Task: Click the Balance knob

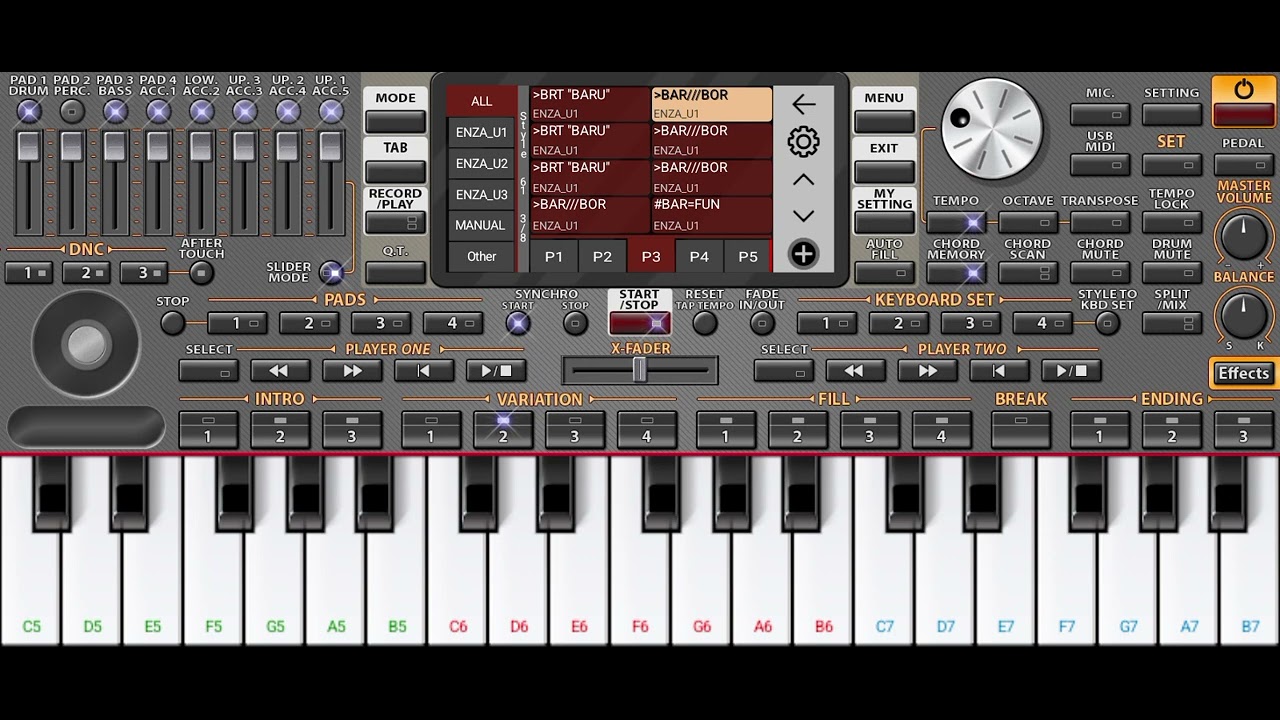Action: pos(1244,316)
